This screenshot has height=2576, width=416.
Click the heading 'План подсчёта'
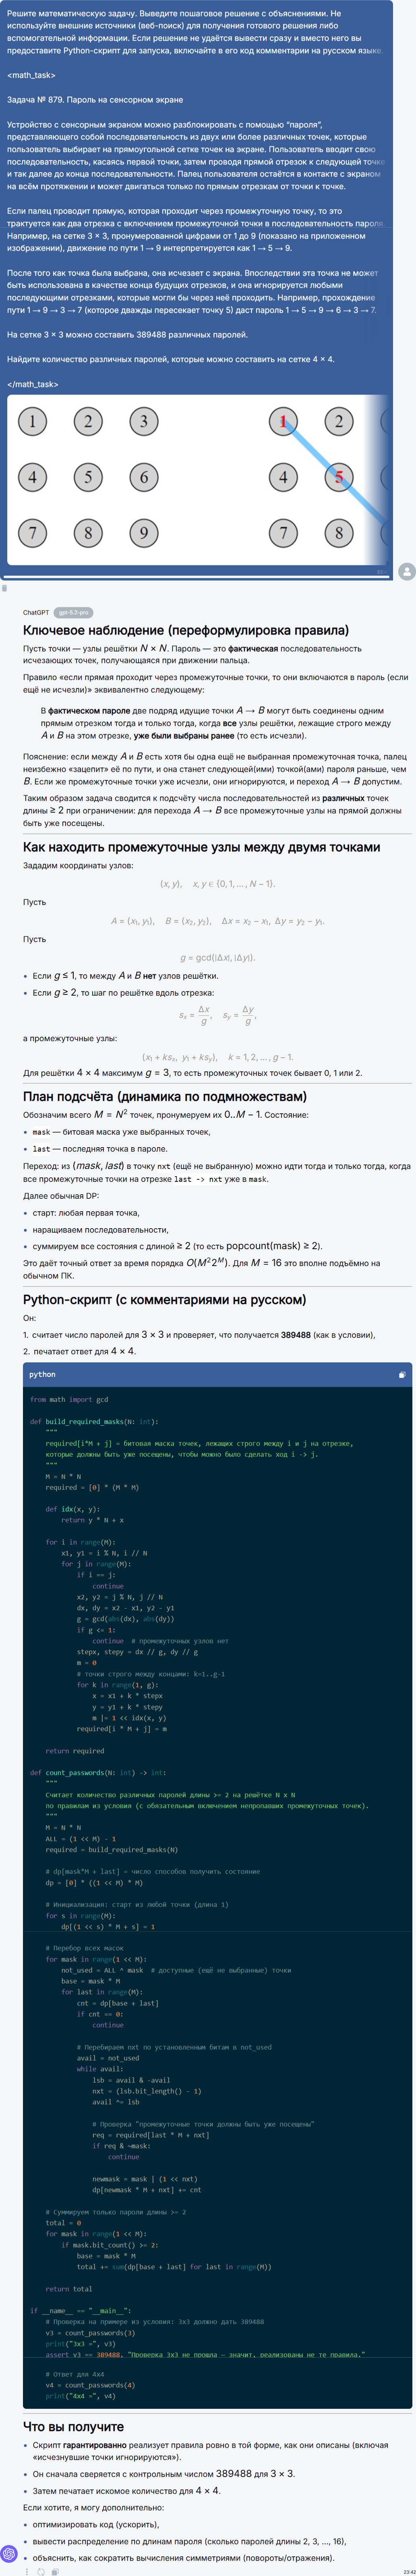pos(165,1097)
